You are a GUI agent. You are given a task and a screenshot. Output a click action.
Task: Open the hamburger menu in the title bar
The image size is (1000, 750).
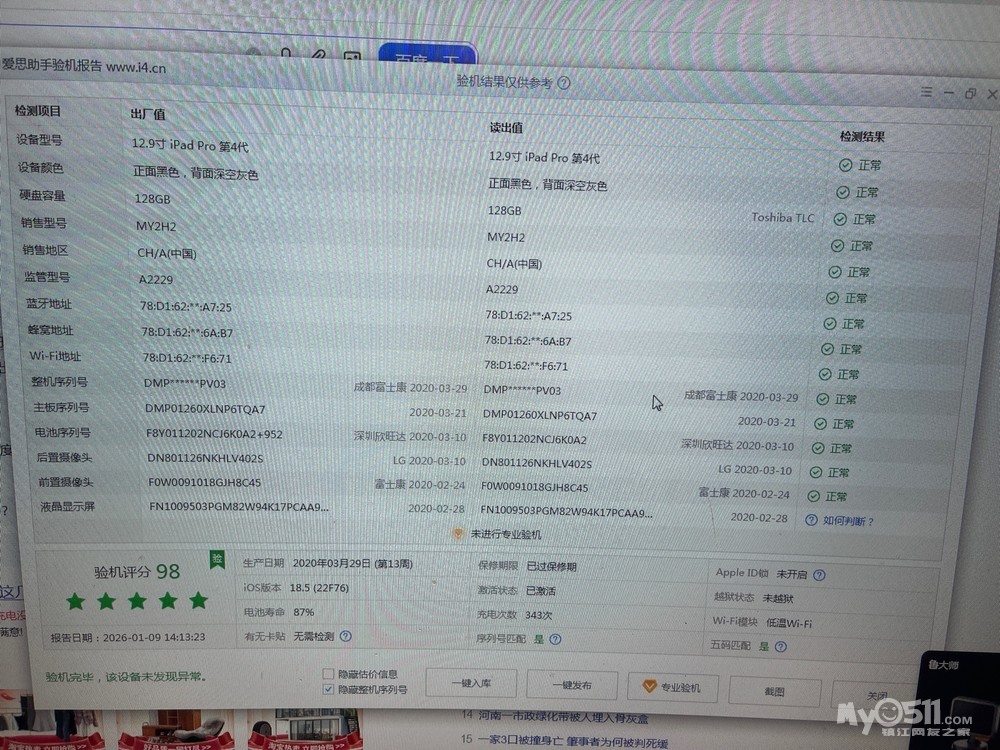pos(926,92)
